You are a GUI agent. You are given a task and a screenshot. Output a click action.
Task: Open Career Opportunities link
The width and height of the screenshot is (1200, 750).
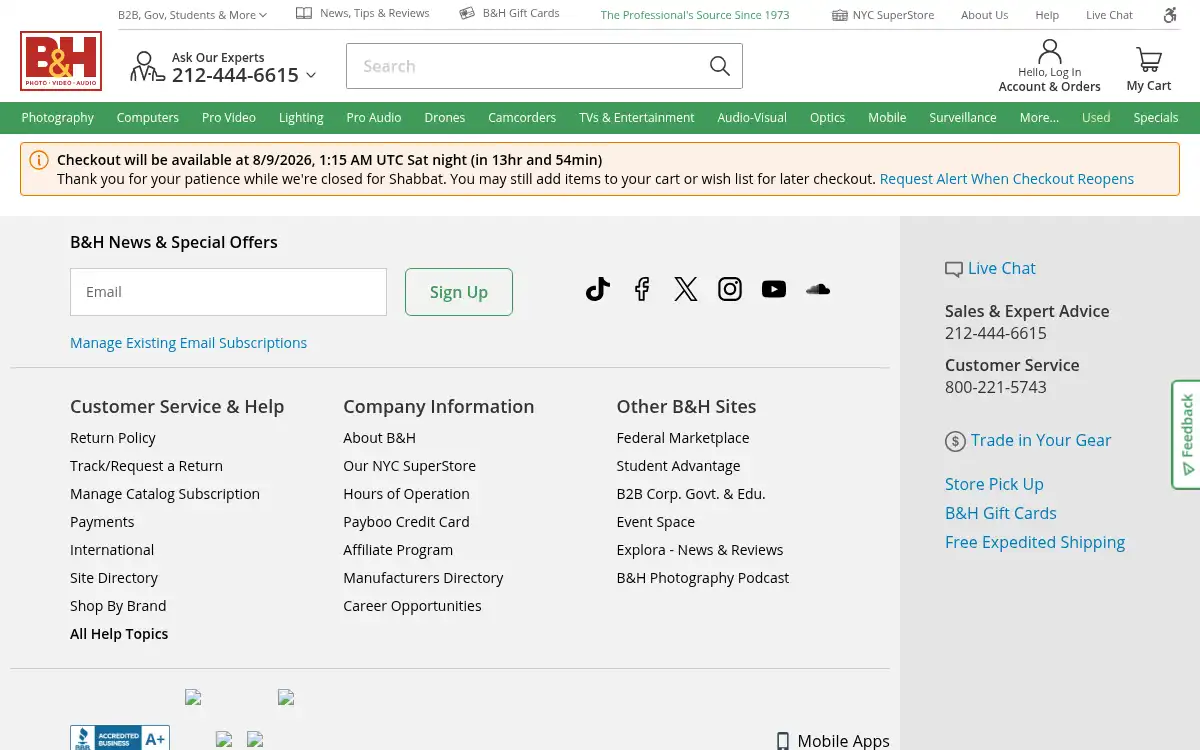[x=412, y=606]
